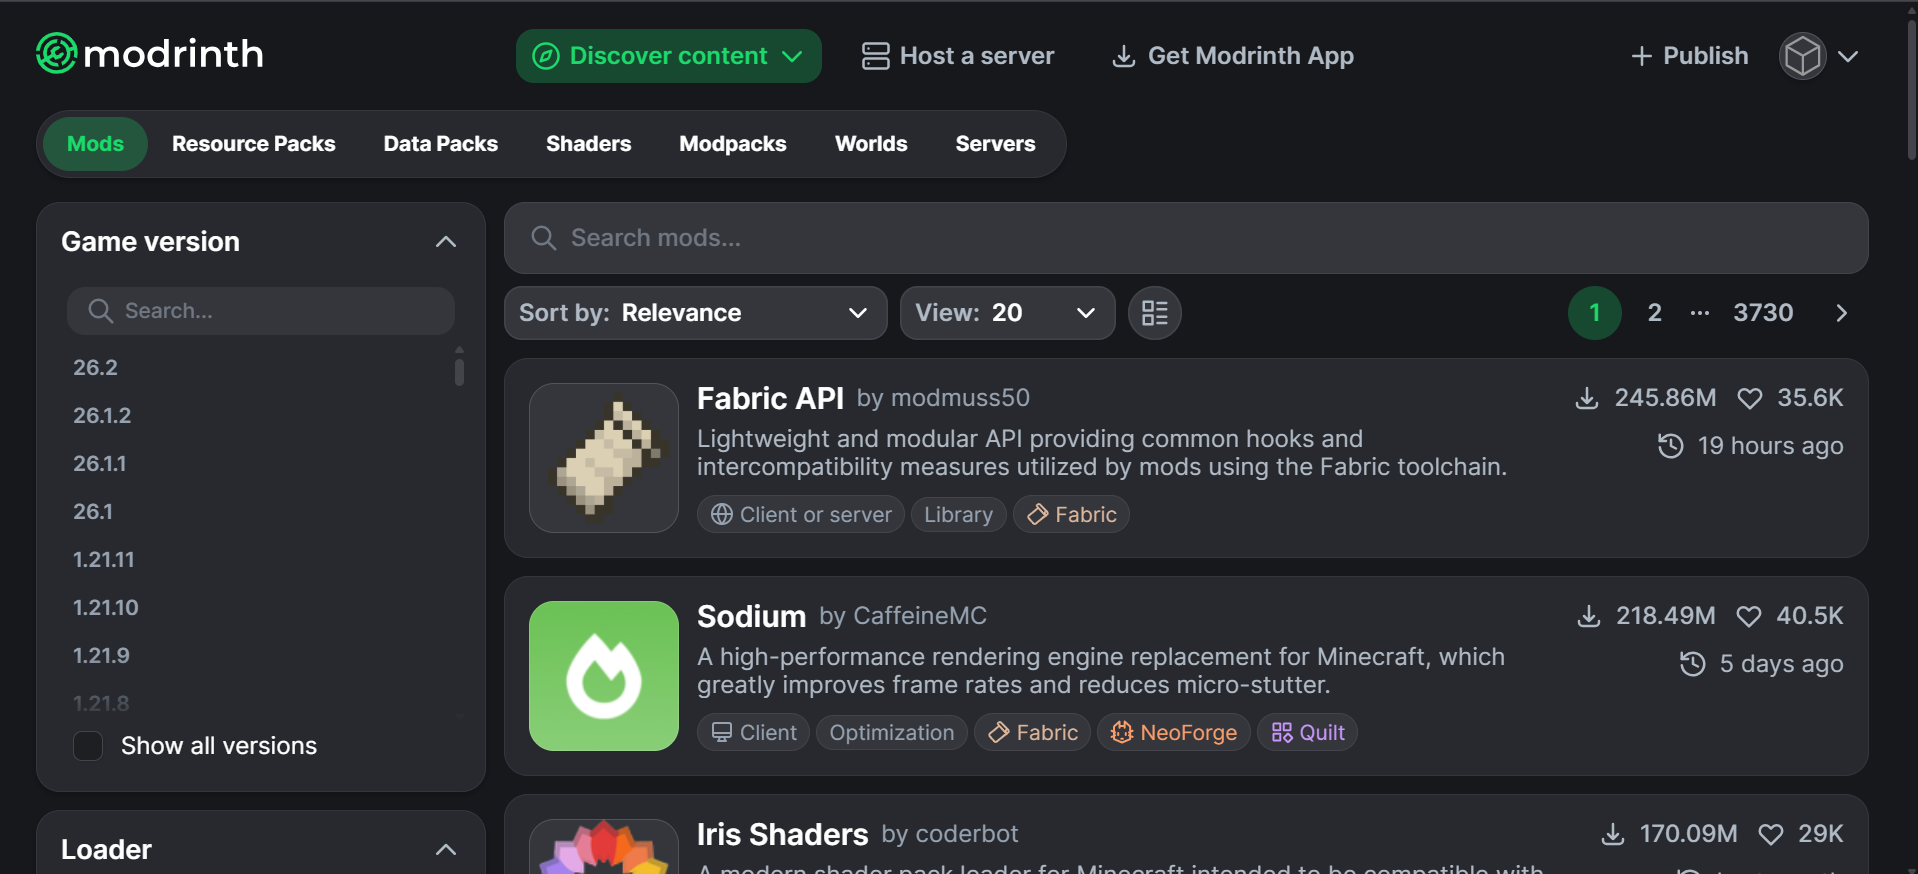The width and height of the screenshot is (1918, 874).
Task: Go to results page 2
Action: pos(1655,313)
